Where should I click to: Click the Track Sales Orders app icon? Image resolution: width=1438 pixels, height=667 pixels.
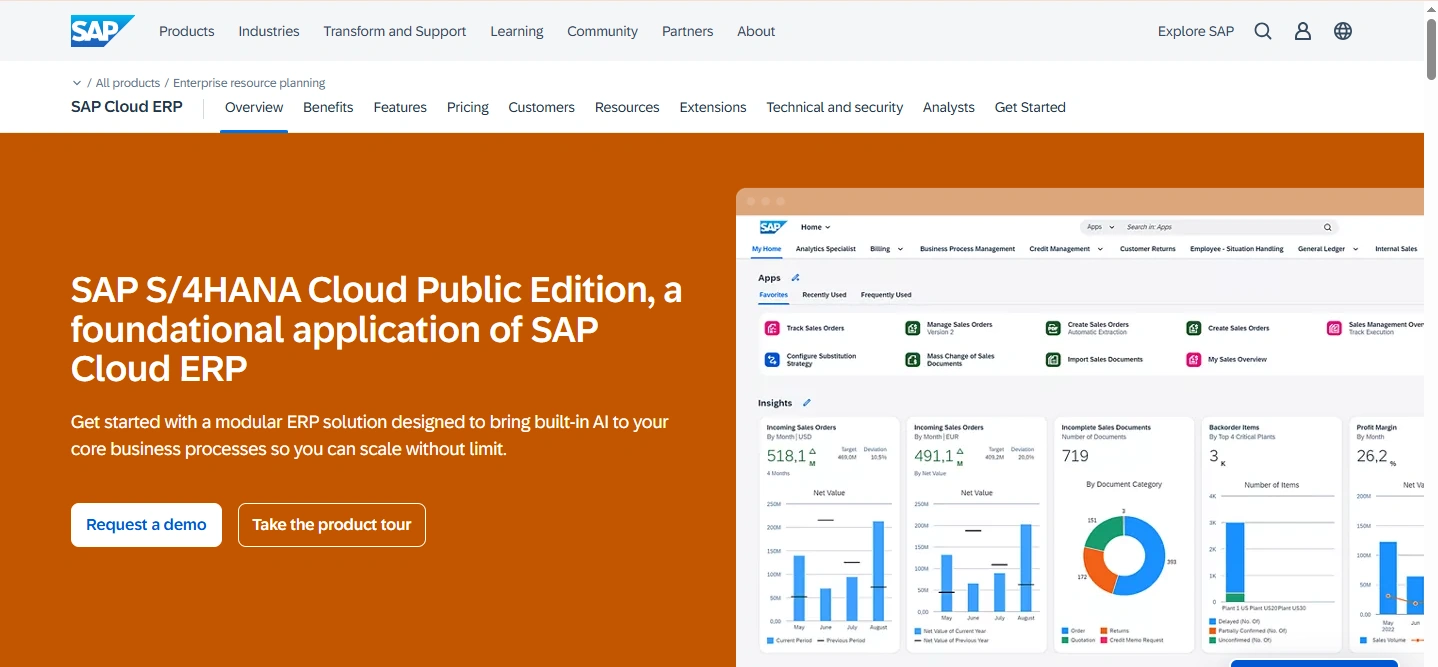[x=772, y=328]
